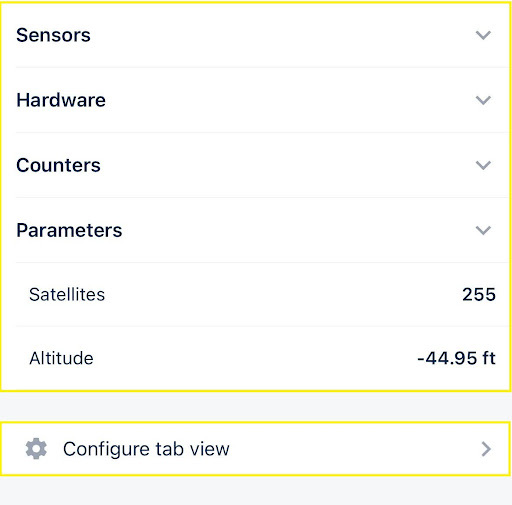Tap empty space in the Counters row
Viewport: 512px width, 505px height.
click(x=283, y=165)
